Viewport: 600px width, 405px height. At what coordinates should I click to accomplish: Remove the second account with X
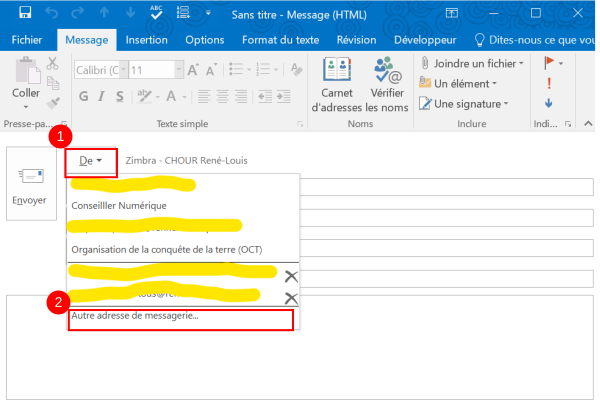291,298
